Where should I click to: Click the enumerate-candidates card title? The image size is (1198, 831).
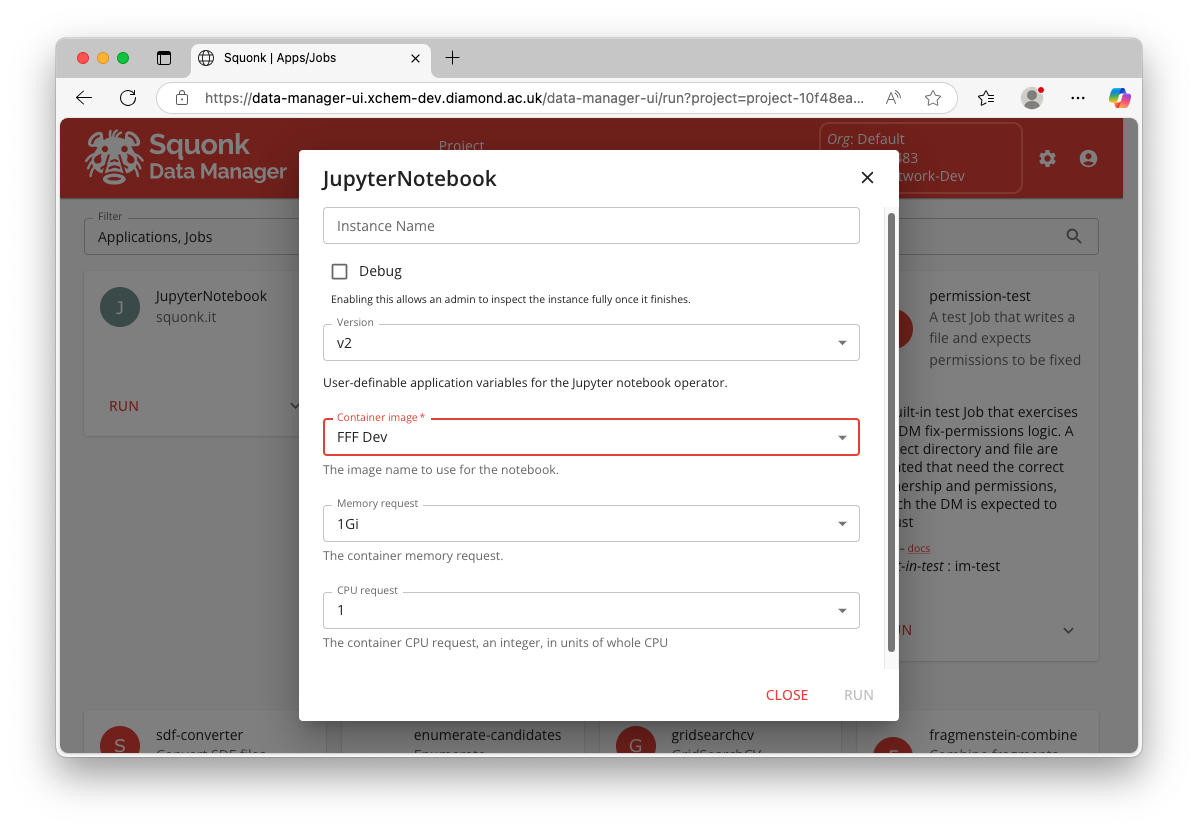click(487, 735)
